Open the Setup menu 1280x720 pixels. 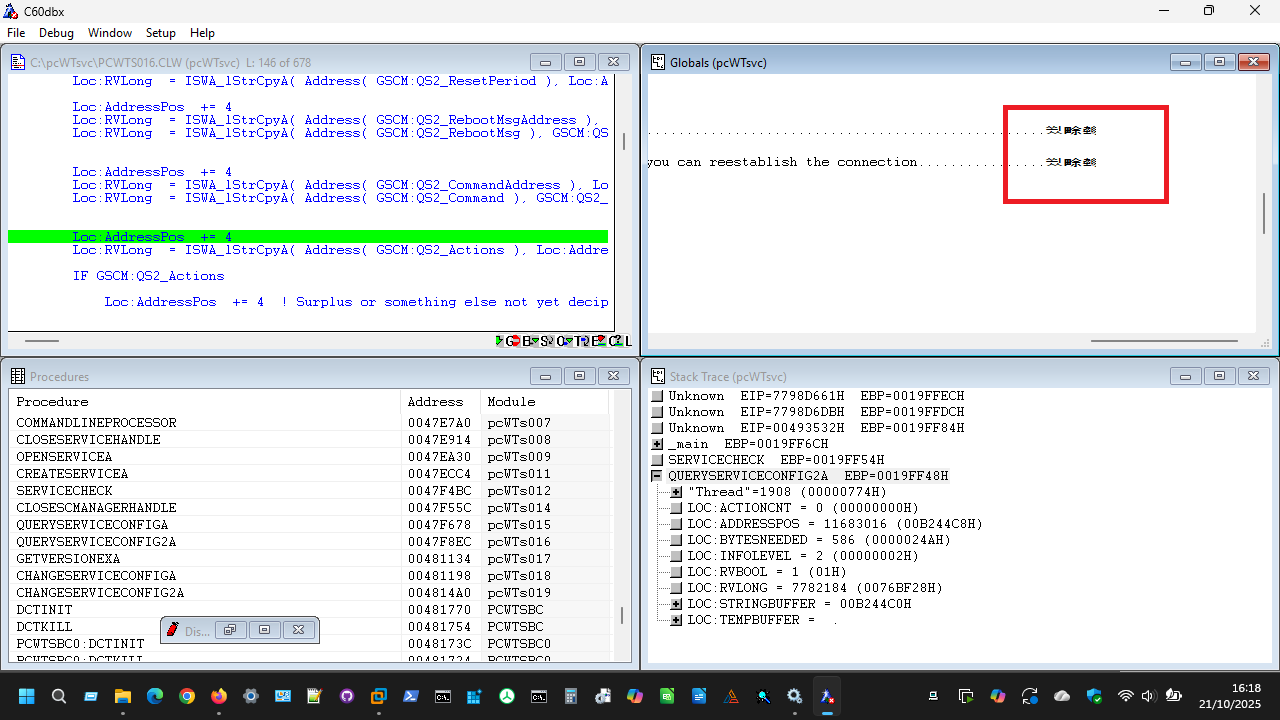[x=160, y=33]
